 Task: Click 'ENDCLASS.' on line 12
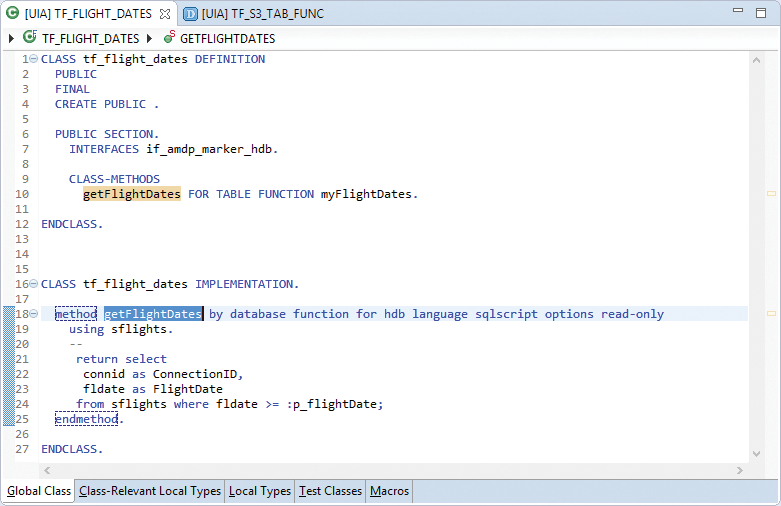[x=72, y=224]
